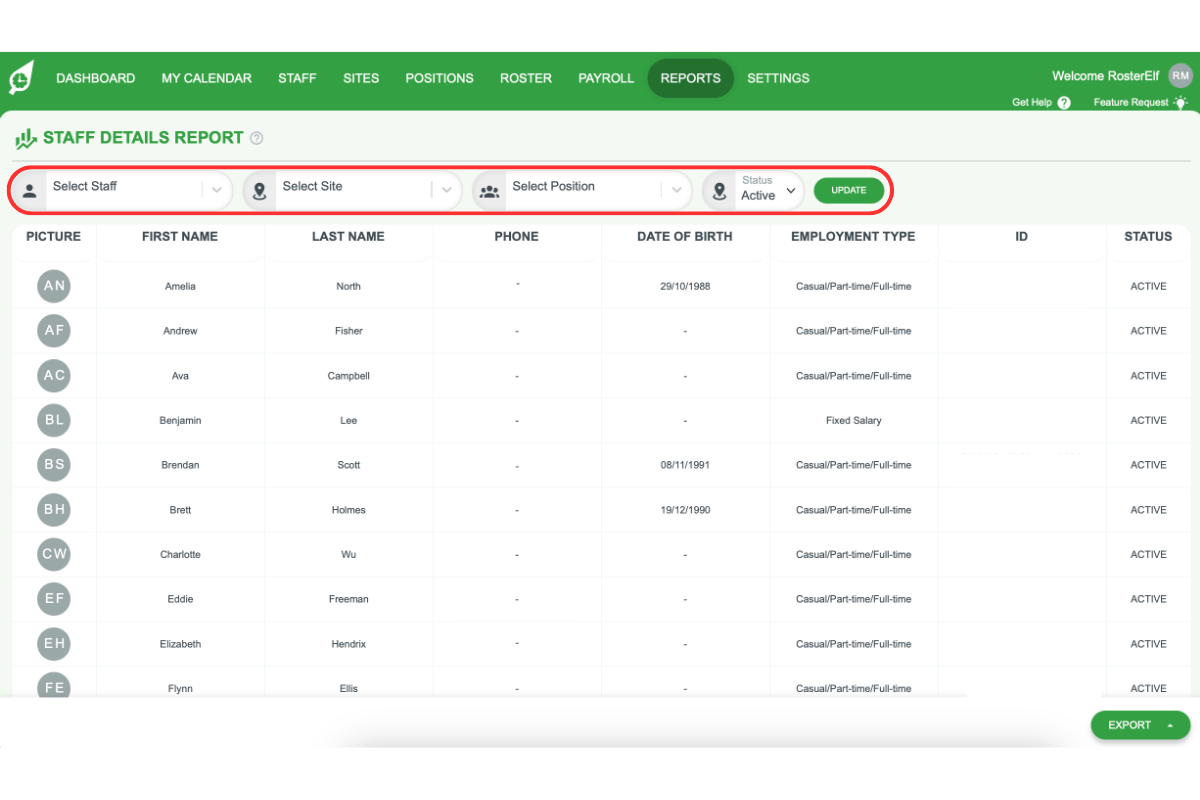1200x800 pixels.
Task: Expand the Select Position dropdown
Action: (x=677, y=189)
